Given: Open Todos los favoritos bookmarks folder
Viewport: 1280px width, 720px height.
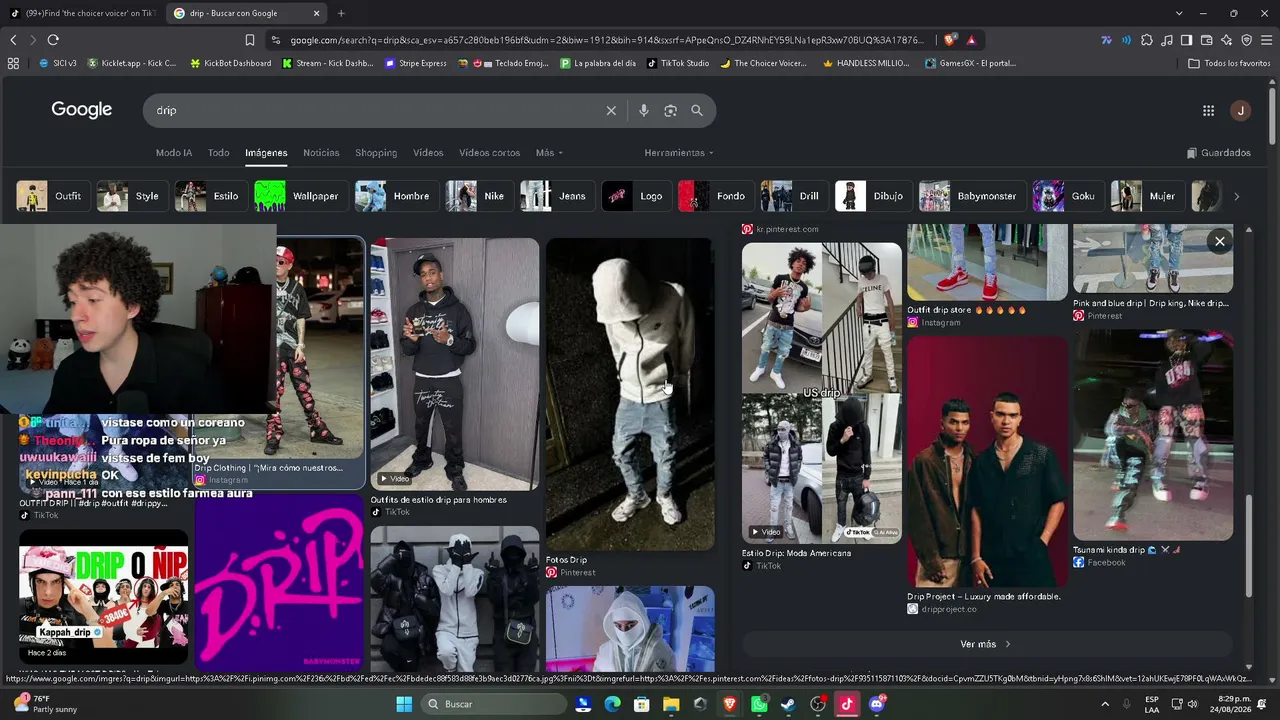Looking at the screenshot, I should click(1229, 63).
